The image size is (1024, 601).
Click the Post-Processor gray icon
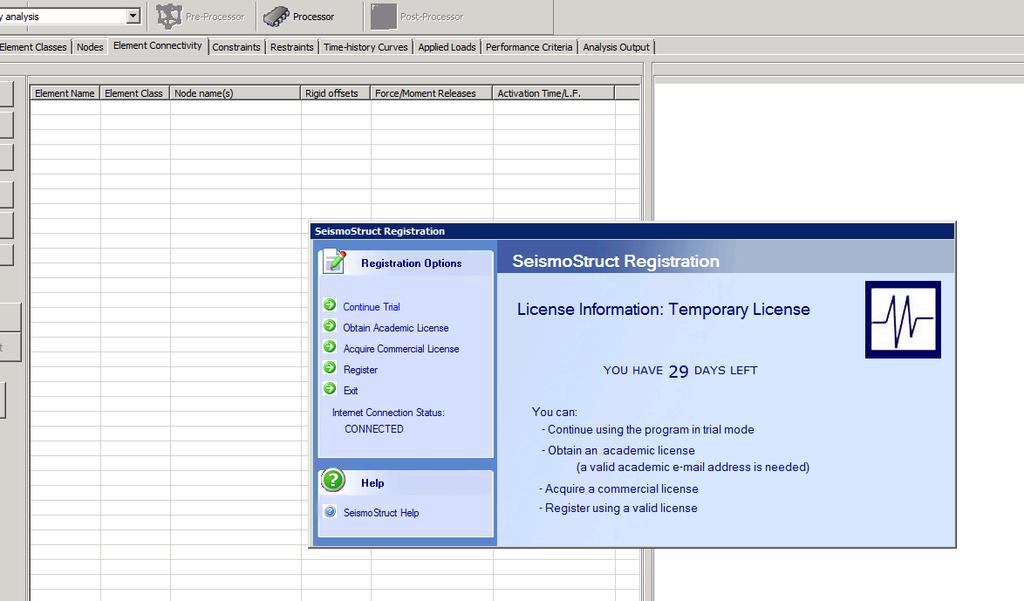383,16
